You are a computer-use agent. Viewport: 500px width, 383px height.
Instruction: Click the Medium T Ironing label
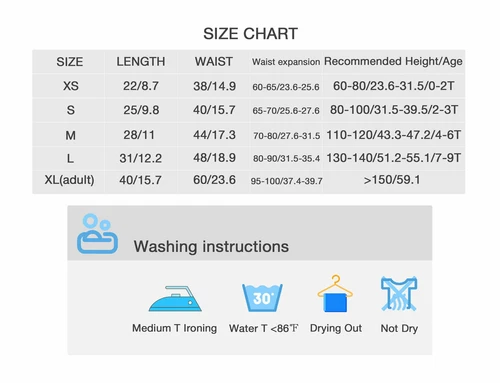[174, 328]
